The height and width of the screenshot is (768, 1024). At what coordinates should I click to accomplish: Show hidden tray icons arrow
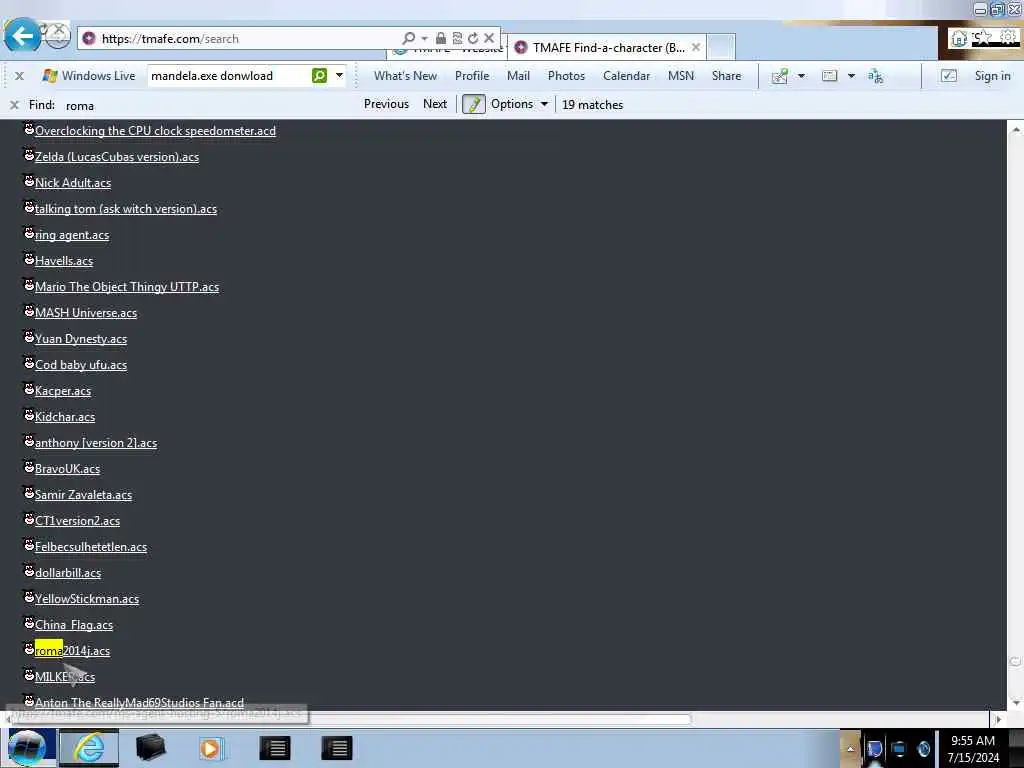[x=850, y=748]
